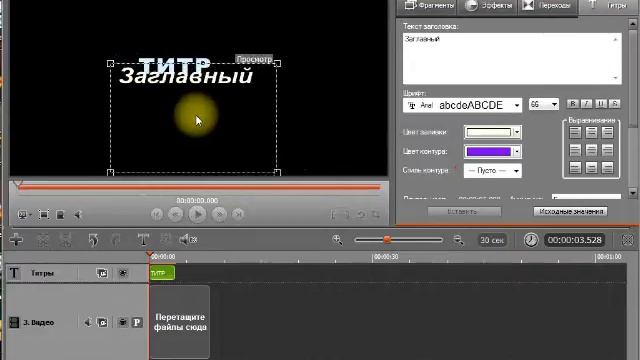640x360 pixels.
Task: Mute the Видео track audio
Action: [88, 322]
